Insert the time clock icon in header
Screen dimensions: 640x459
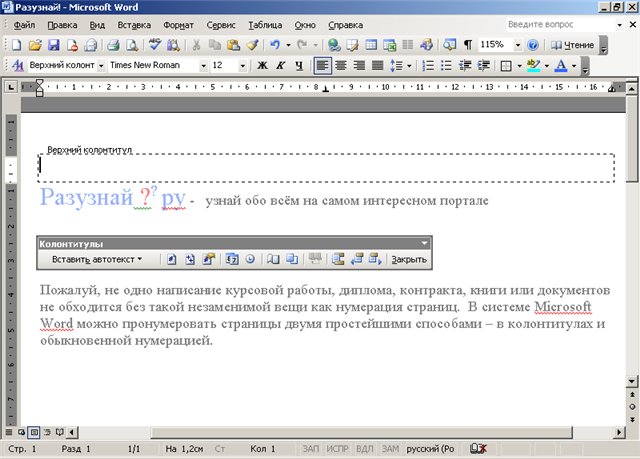(x=250, y=259)
